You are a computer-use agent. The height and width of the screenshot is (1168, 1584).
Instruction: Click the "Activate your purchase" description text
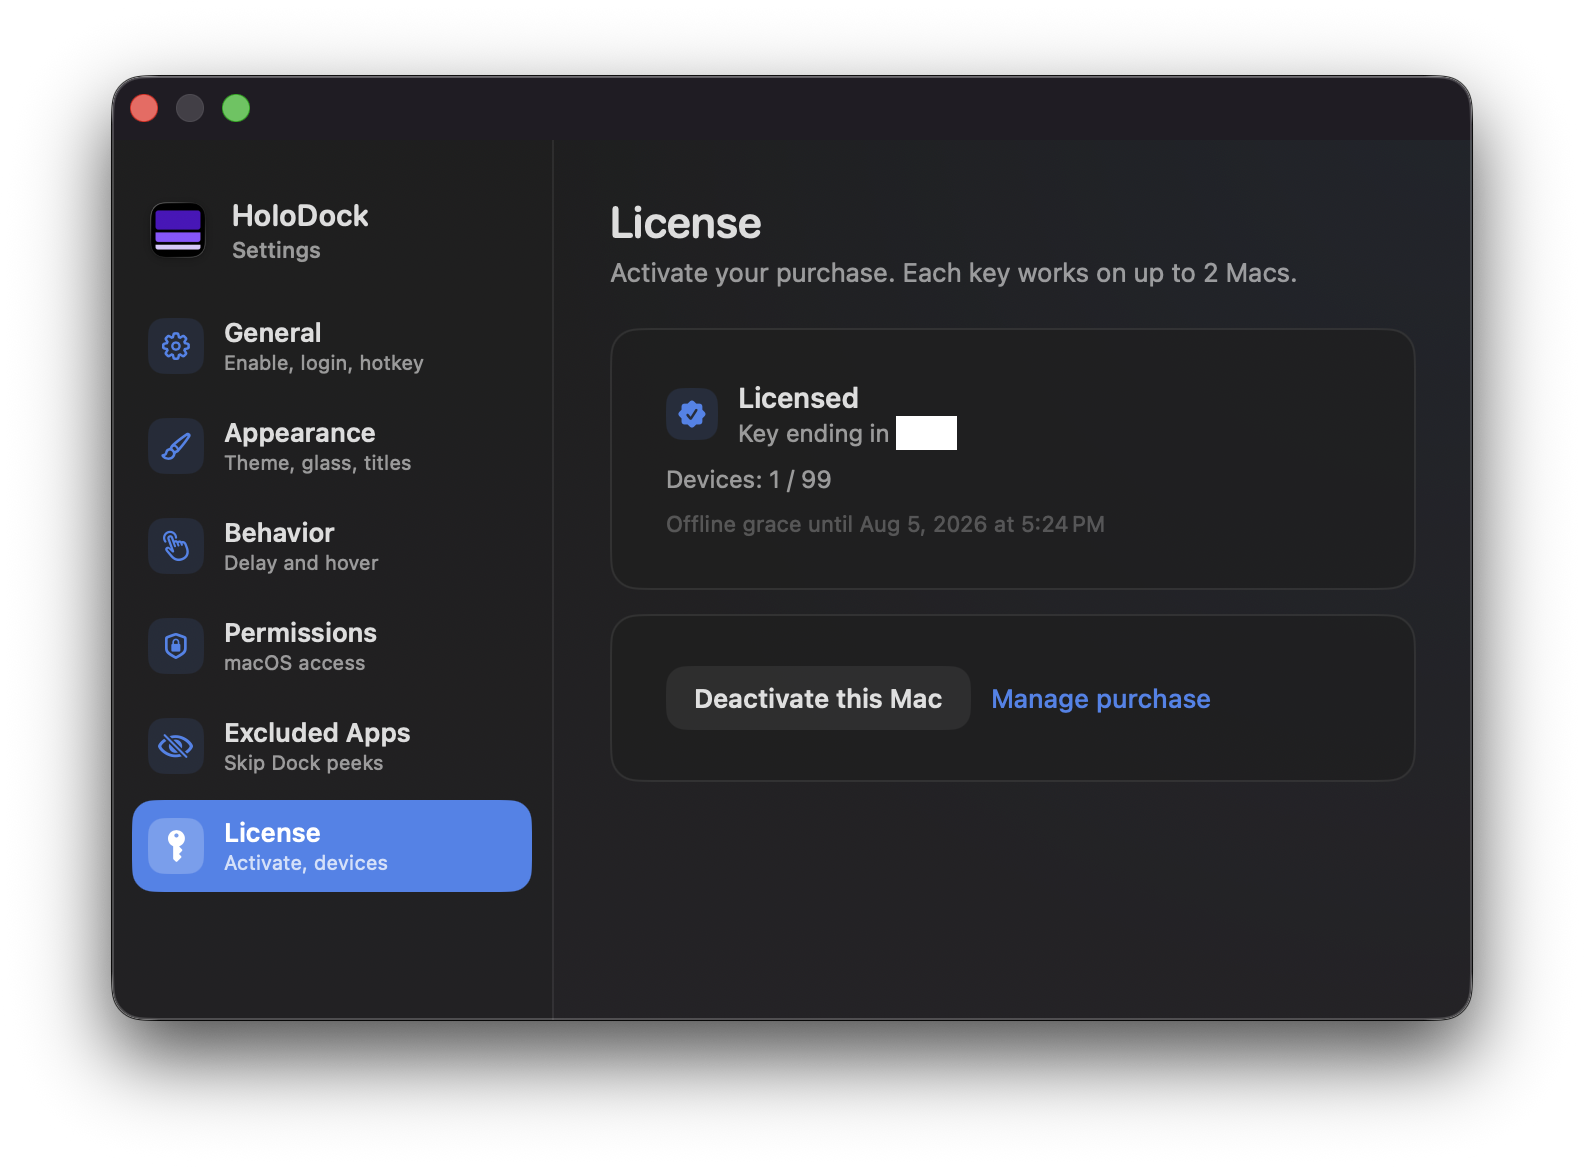953,273
